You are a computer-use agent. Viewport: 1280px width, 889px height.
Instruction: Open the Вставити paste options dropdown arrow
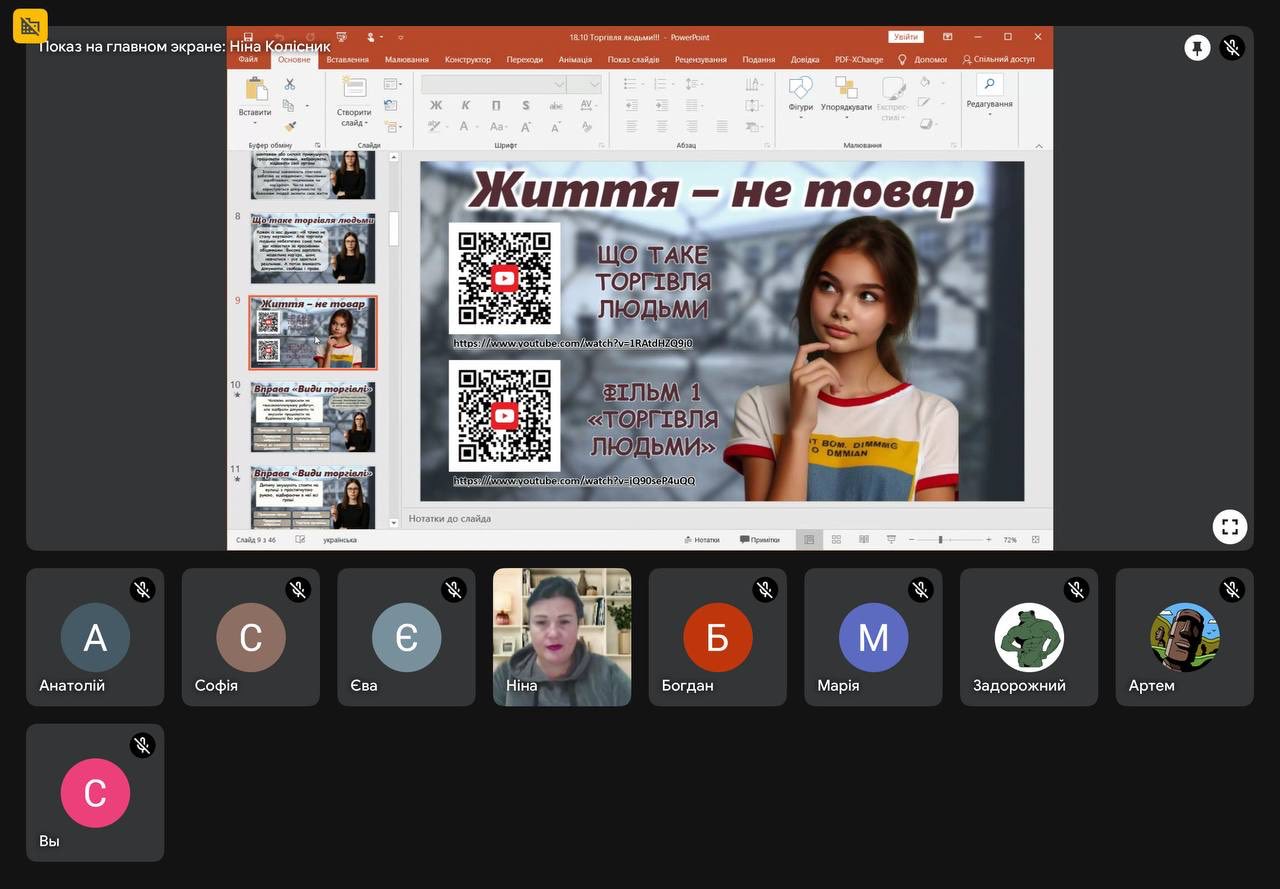tap(256, 123)
